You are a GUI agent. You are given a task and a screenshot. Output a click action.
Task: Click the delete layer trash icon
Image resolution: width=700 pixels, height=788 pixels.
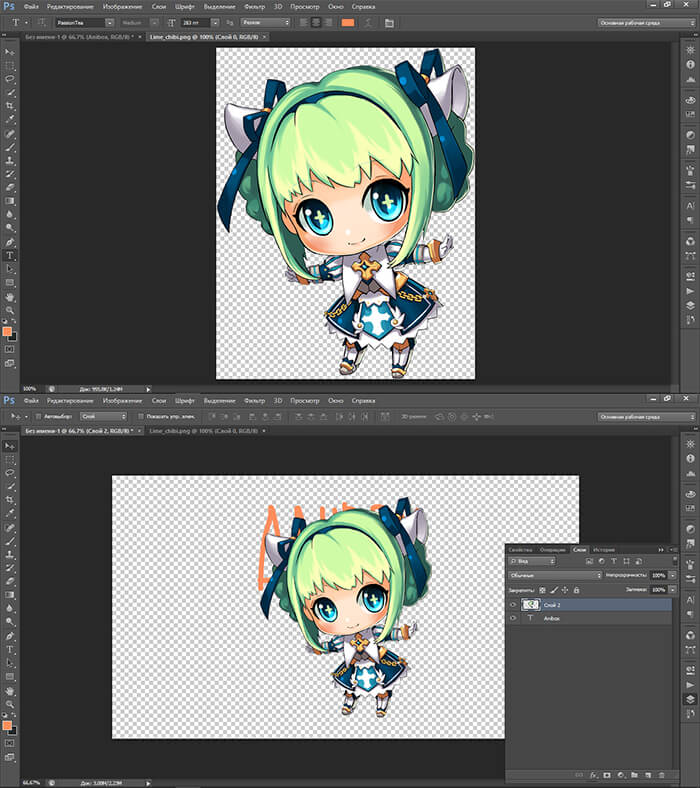point(661,775)
